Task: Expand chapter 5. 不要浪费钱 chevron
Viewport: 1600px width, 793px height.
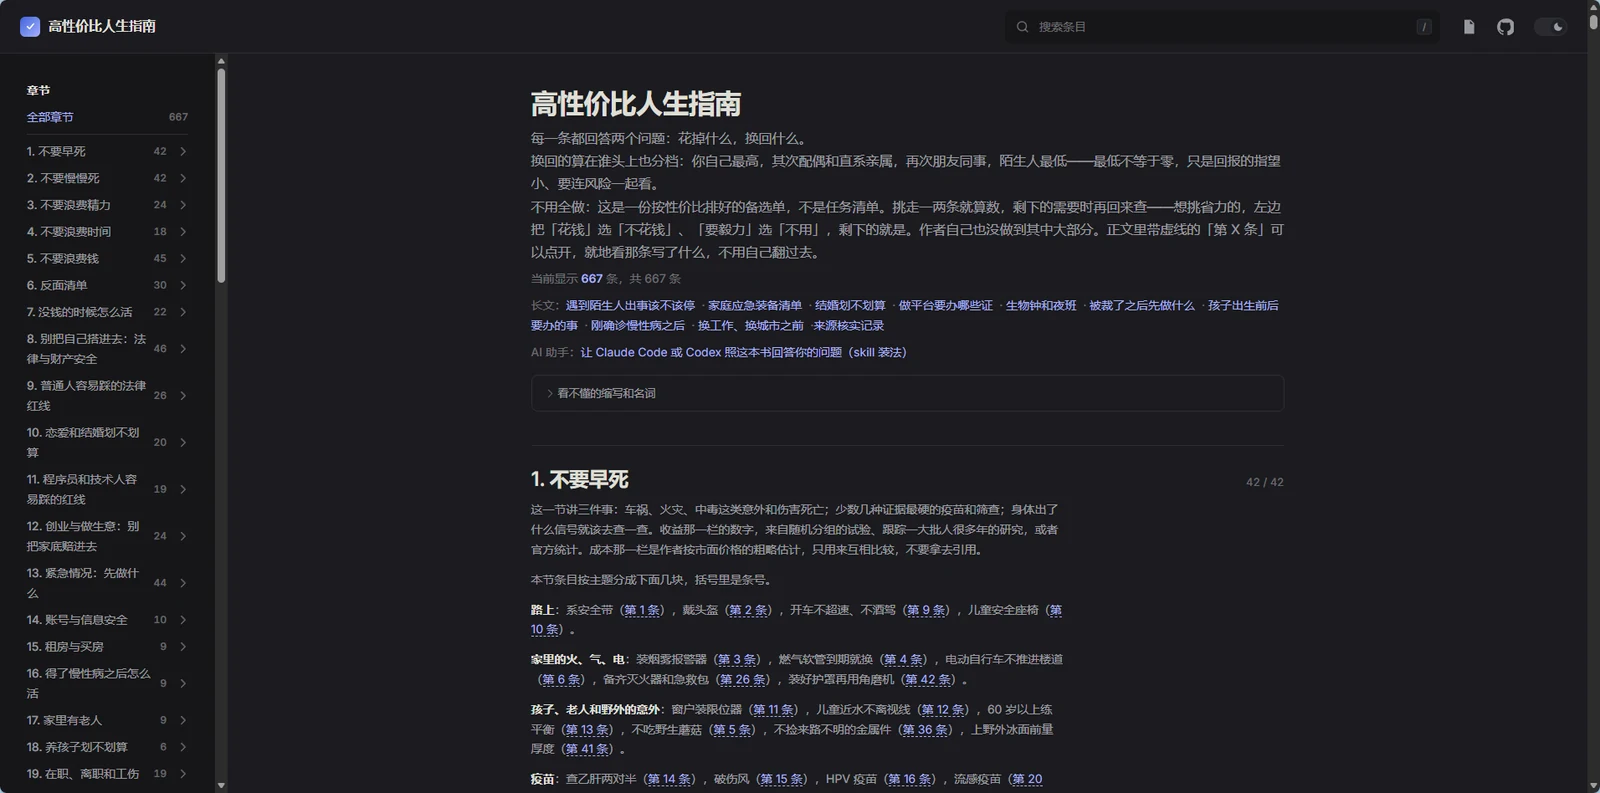Action: 183,258
